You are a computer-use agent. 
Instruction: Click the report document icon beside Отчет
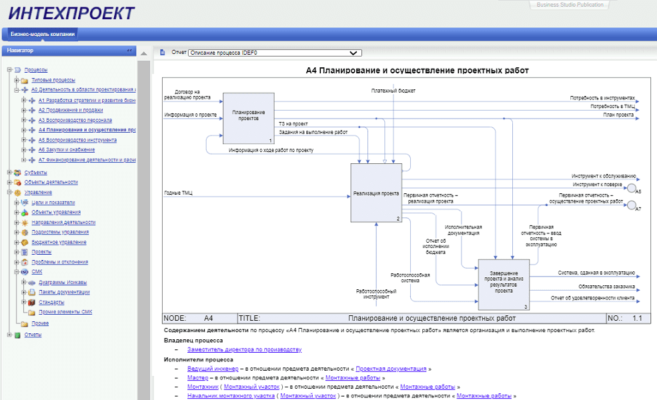163,52
